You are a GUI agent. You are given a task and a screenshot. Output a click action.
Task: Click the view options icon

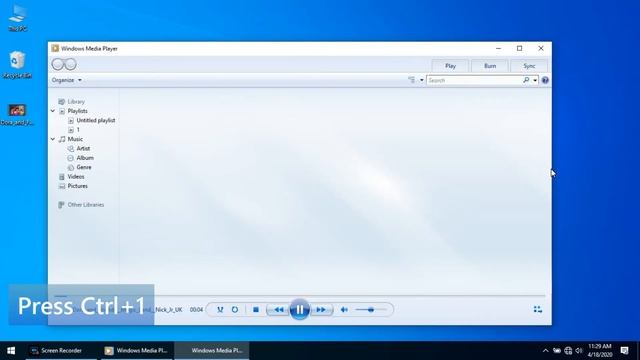pyautogui.click(x=412, y=80)
